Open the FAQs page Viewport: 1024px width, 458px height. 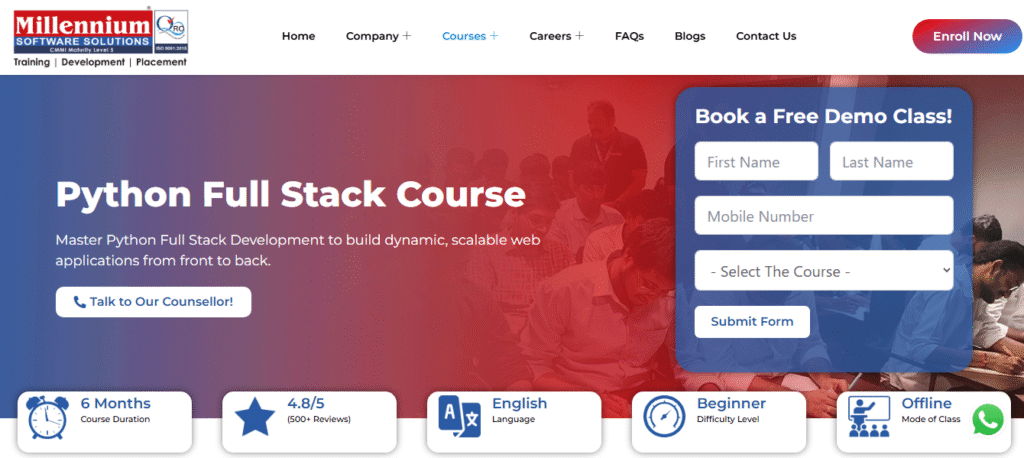(x=629, y=36)
